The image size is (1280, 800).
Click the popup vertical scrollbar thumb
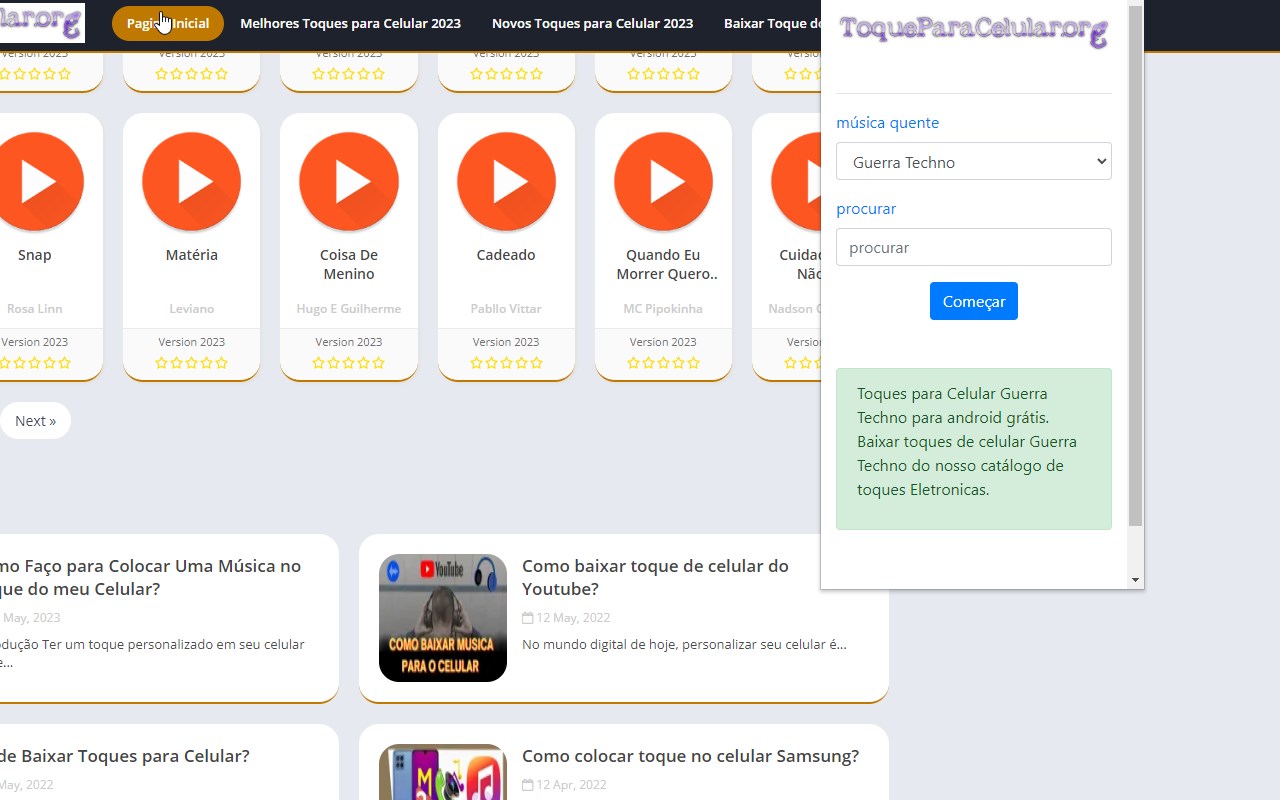(x=1135, y=265)
